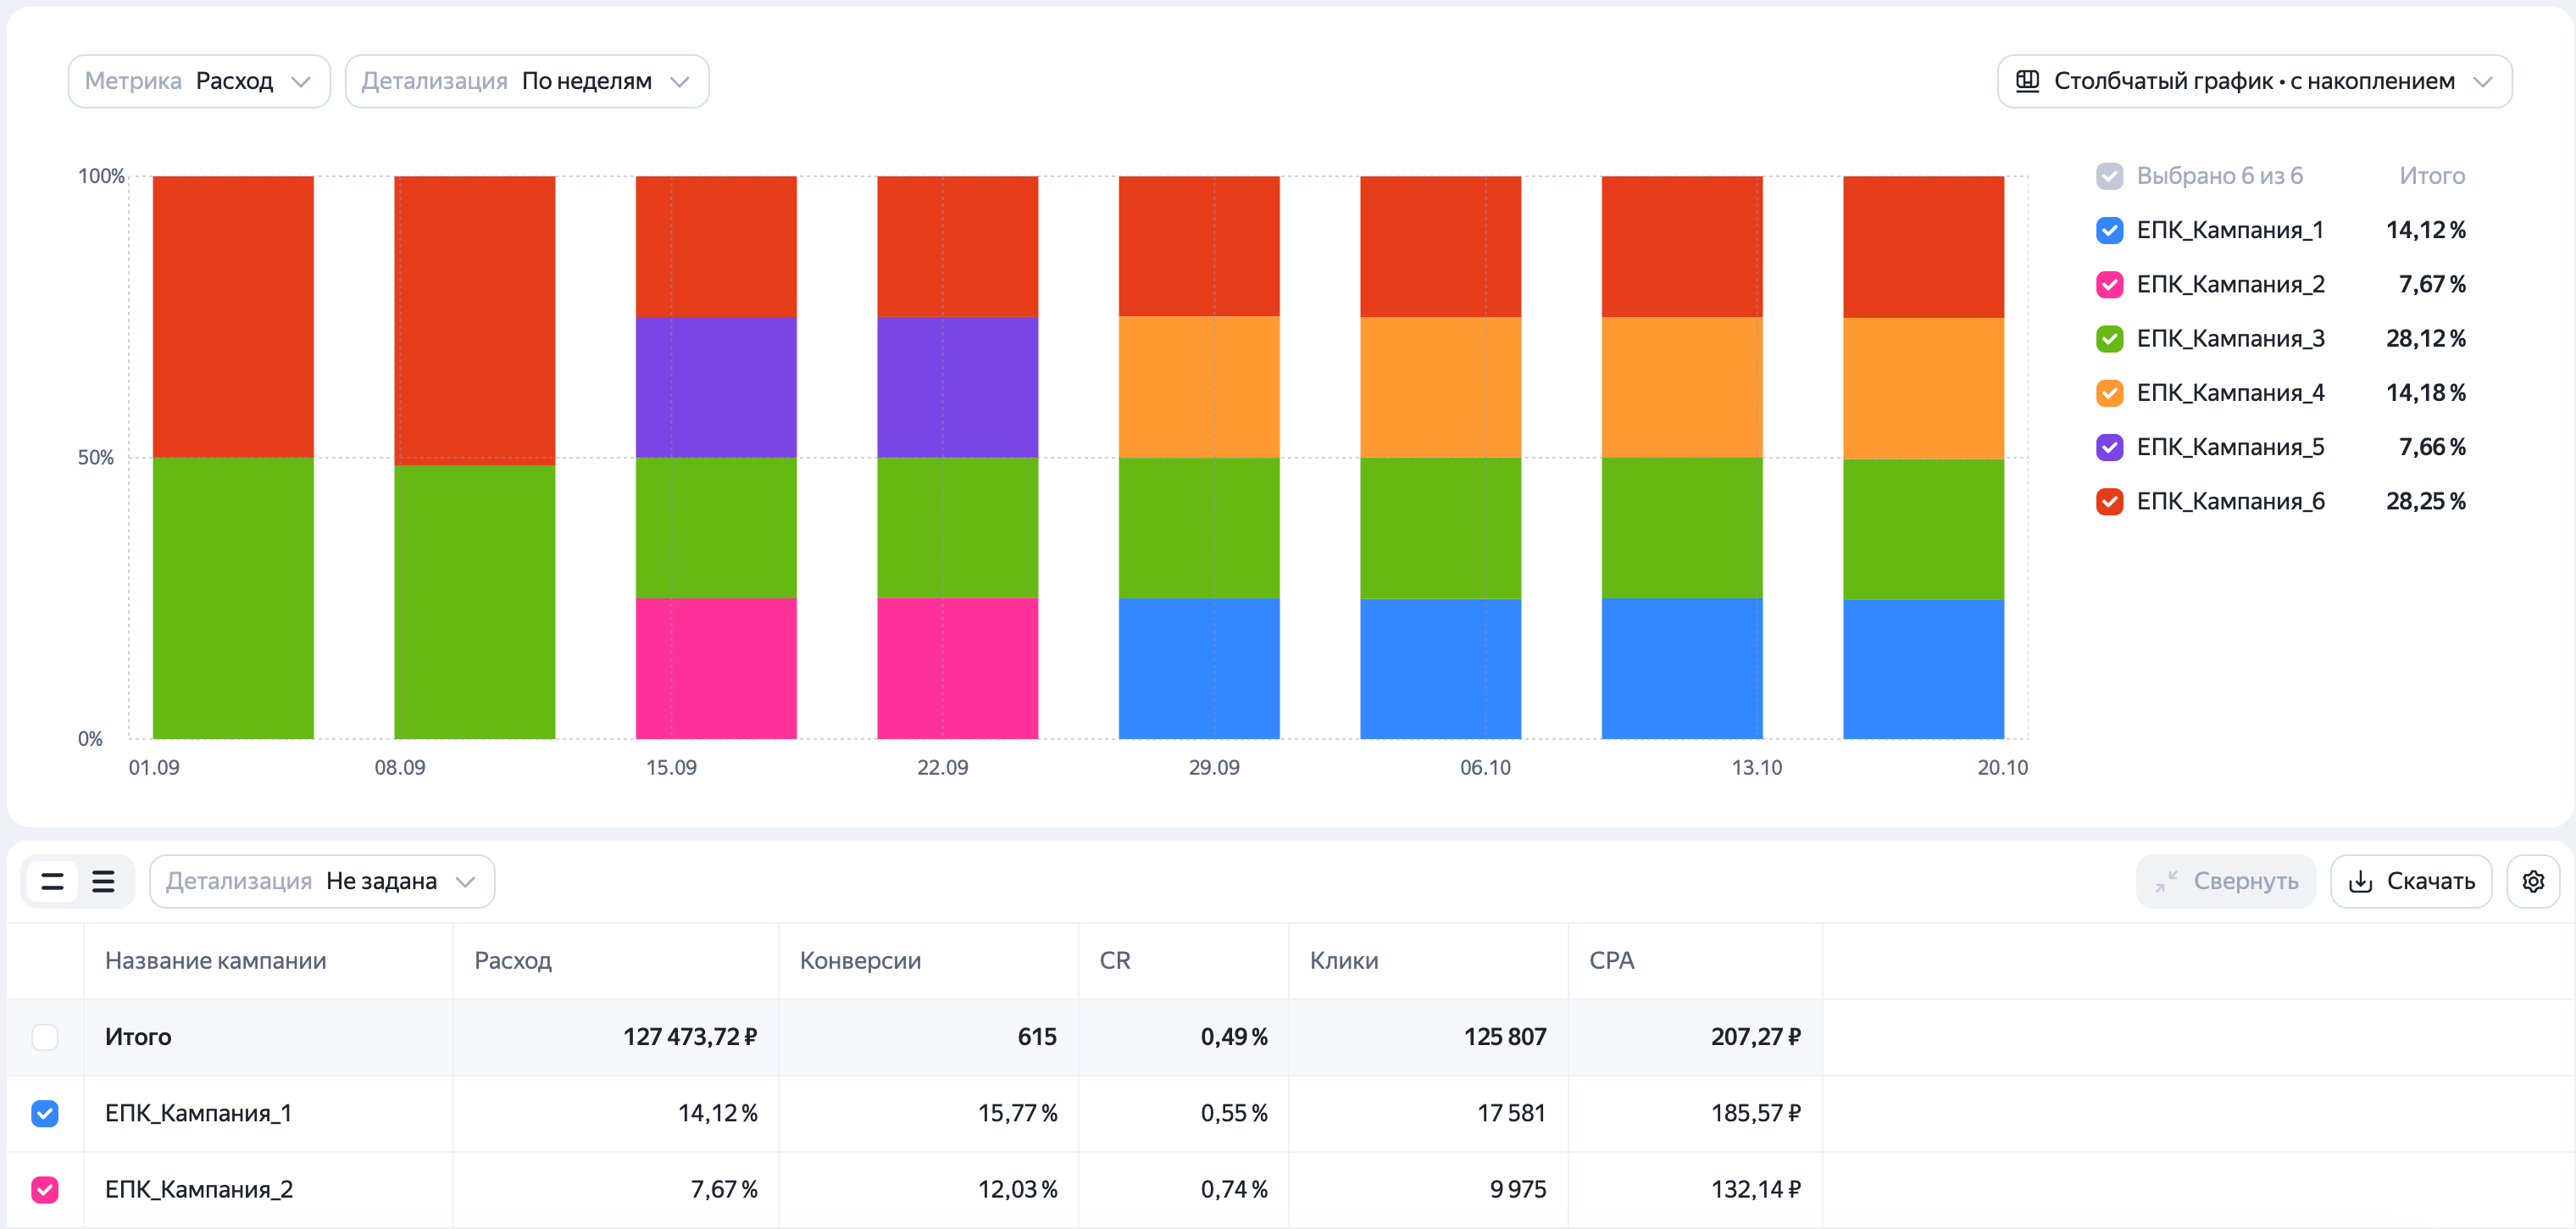2576x1229 pixels.
Task: Sort table by the Расход column header
Action: pos(513,960)
